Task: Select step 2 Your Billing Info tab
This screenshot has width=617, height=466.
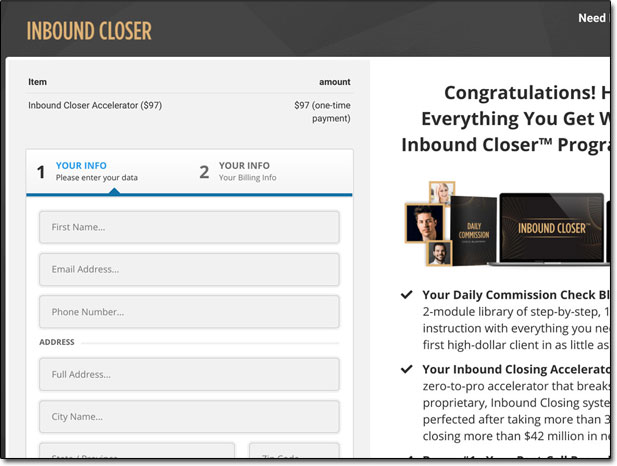Action: coord(238,172)
